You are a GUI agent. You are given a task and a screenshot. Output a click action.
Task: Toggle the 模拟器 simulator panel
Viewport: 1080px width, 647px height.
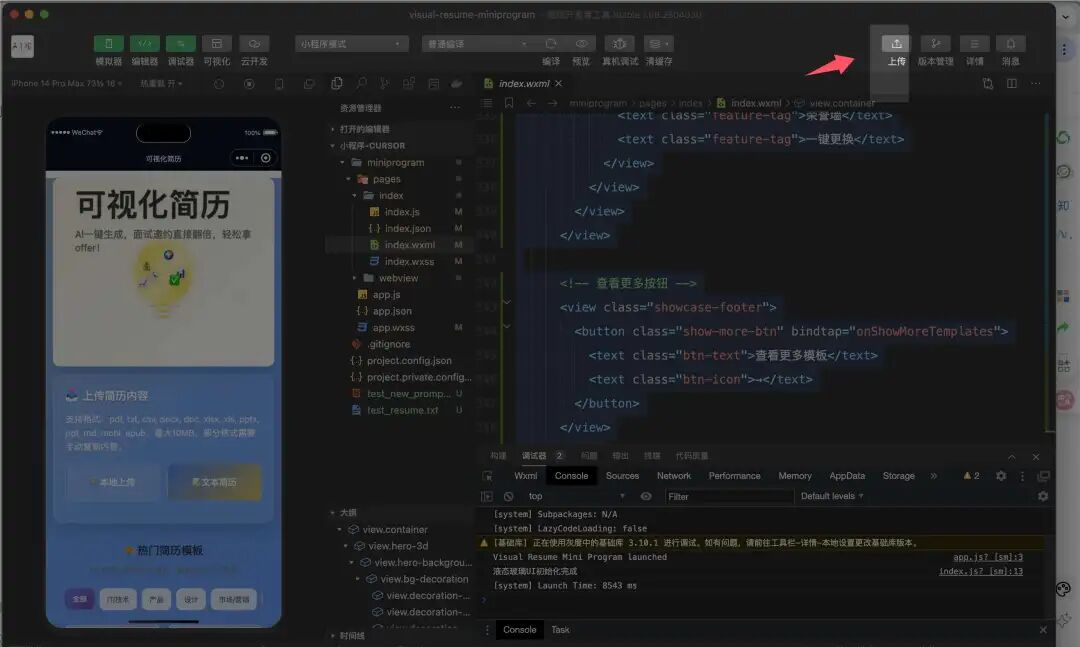[109, 44]
